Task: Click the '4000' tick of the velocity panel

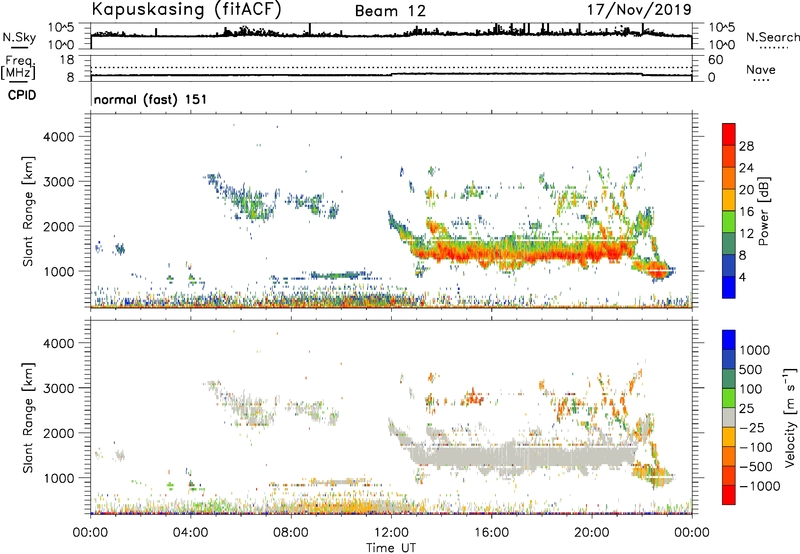Action: coord(59,343)
